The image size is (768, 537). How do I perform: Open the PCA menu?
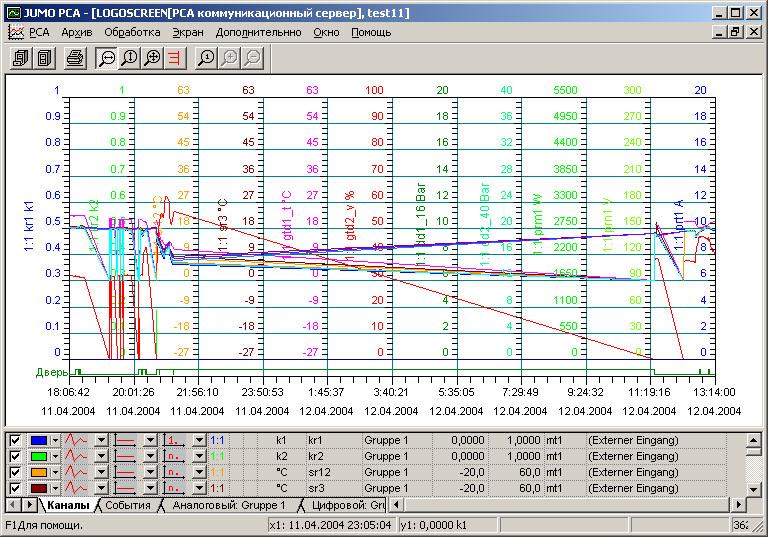[x=39, y=32]
